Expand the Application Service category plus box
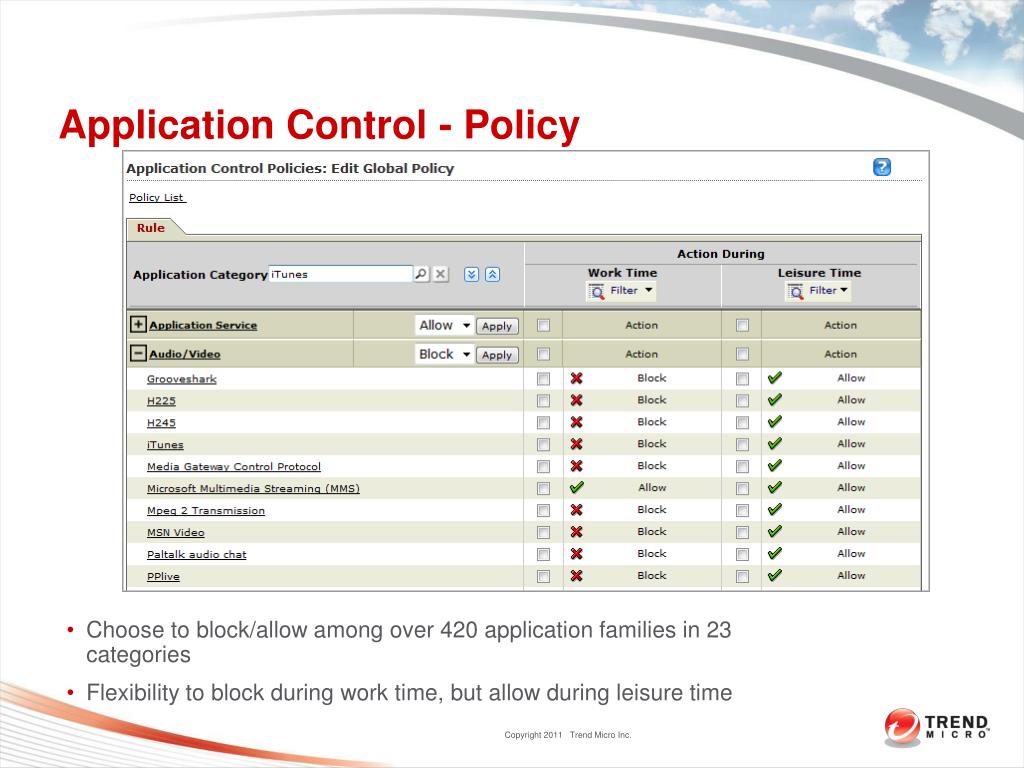Screen dimensions: 1024x768 138,324
